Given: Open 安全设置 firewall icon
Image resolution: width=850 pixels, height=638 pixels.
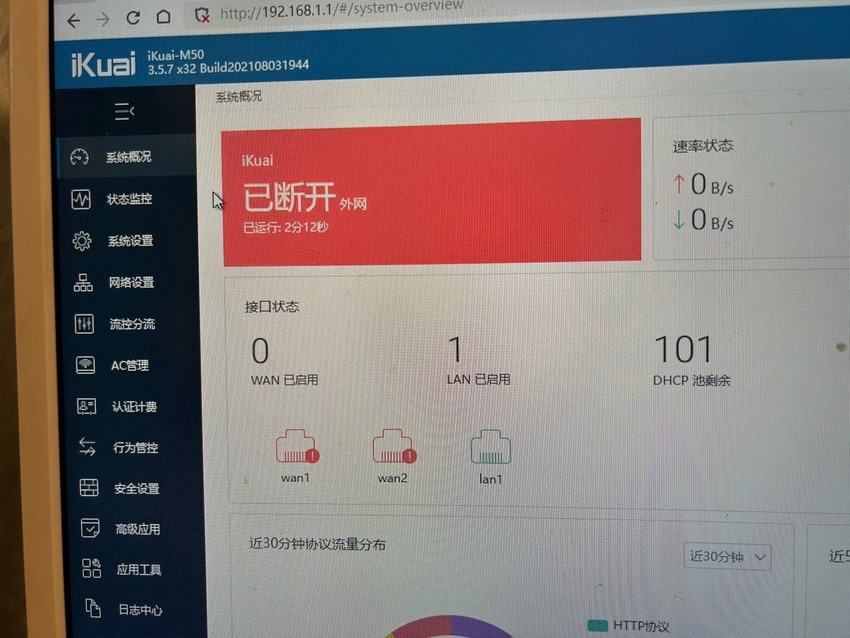Looking at the screenshot, I should pos(89,488).
